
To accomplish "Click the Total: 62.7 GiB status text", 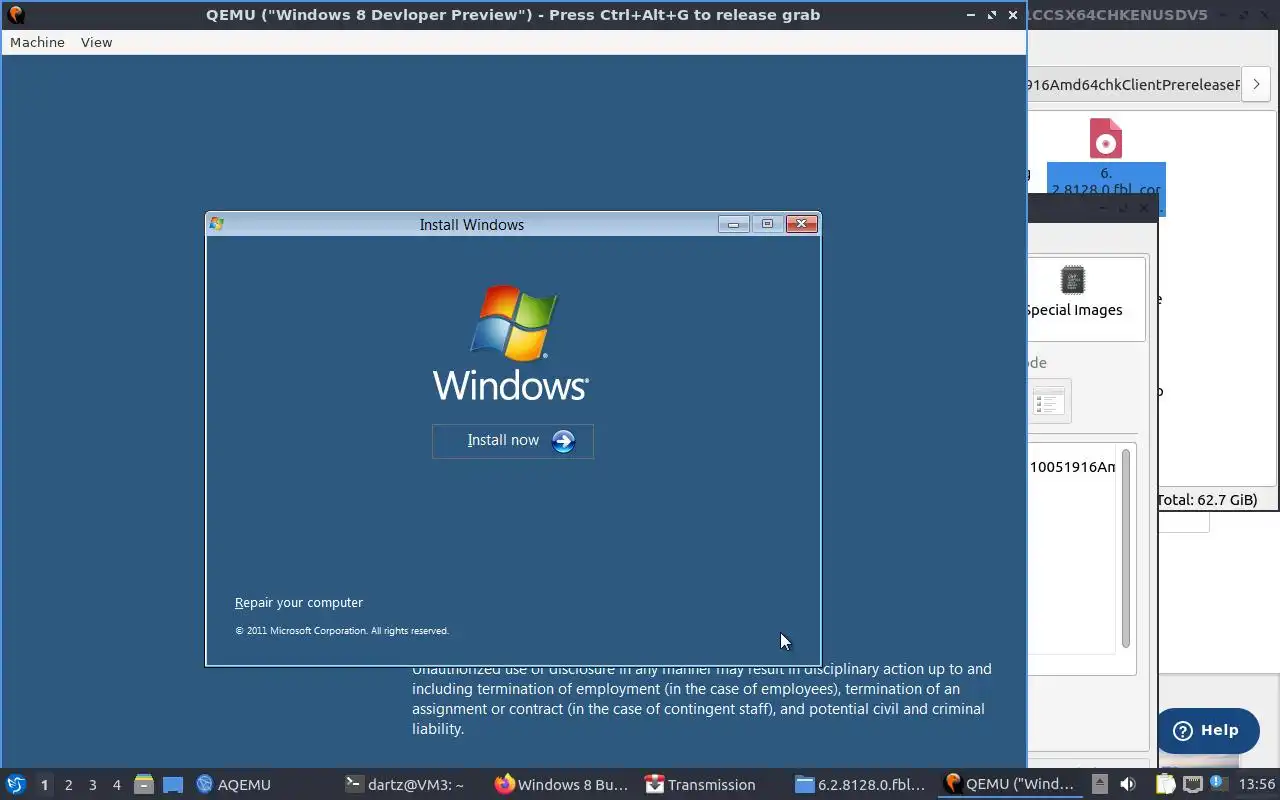I will (x=1208, y=499).
